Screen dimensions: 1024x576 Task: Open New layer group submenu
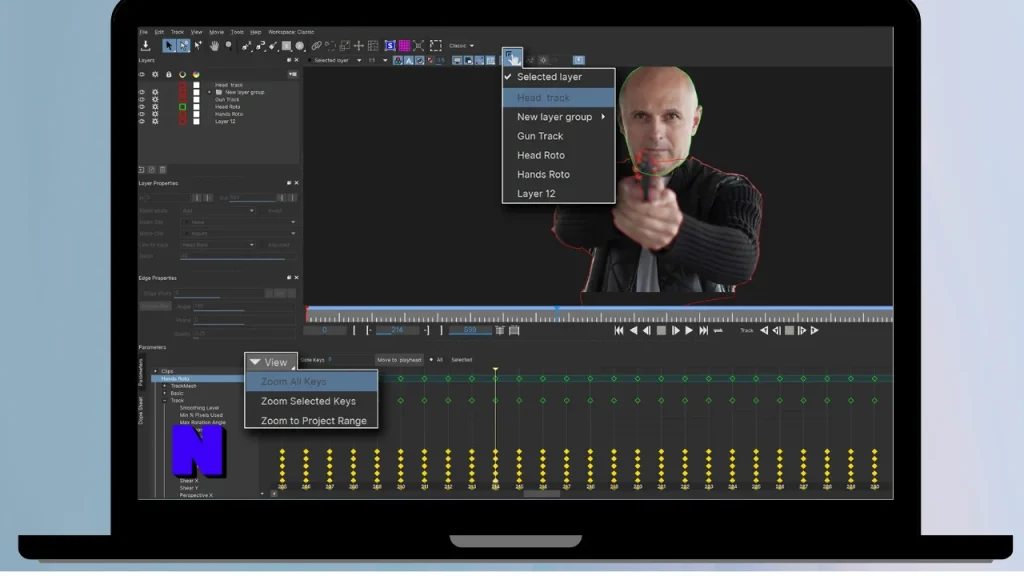(558, 117)
